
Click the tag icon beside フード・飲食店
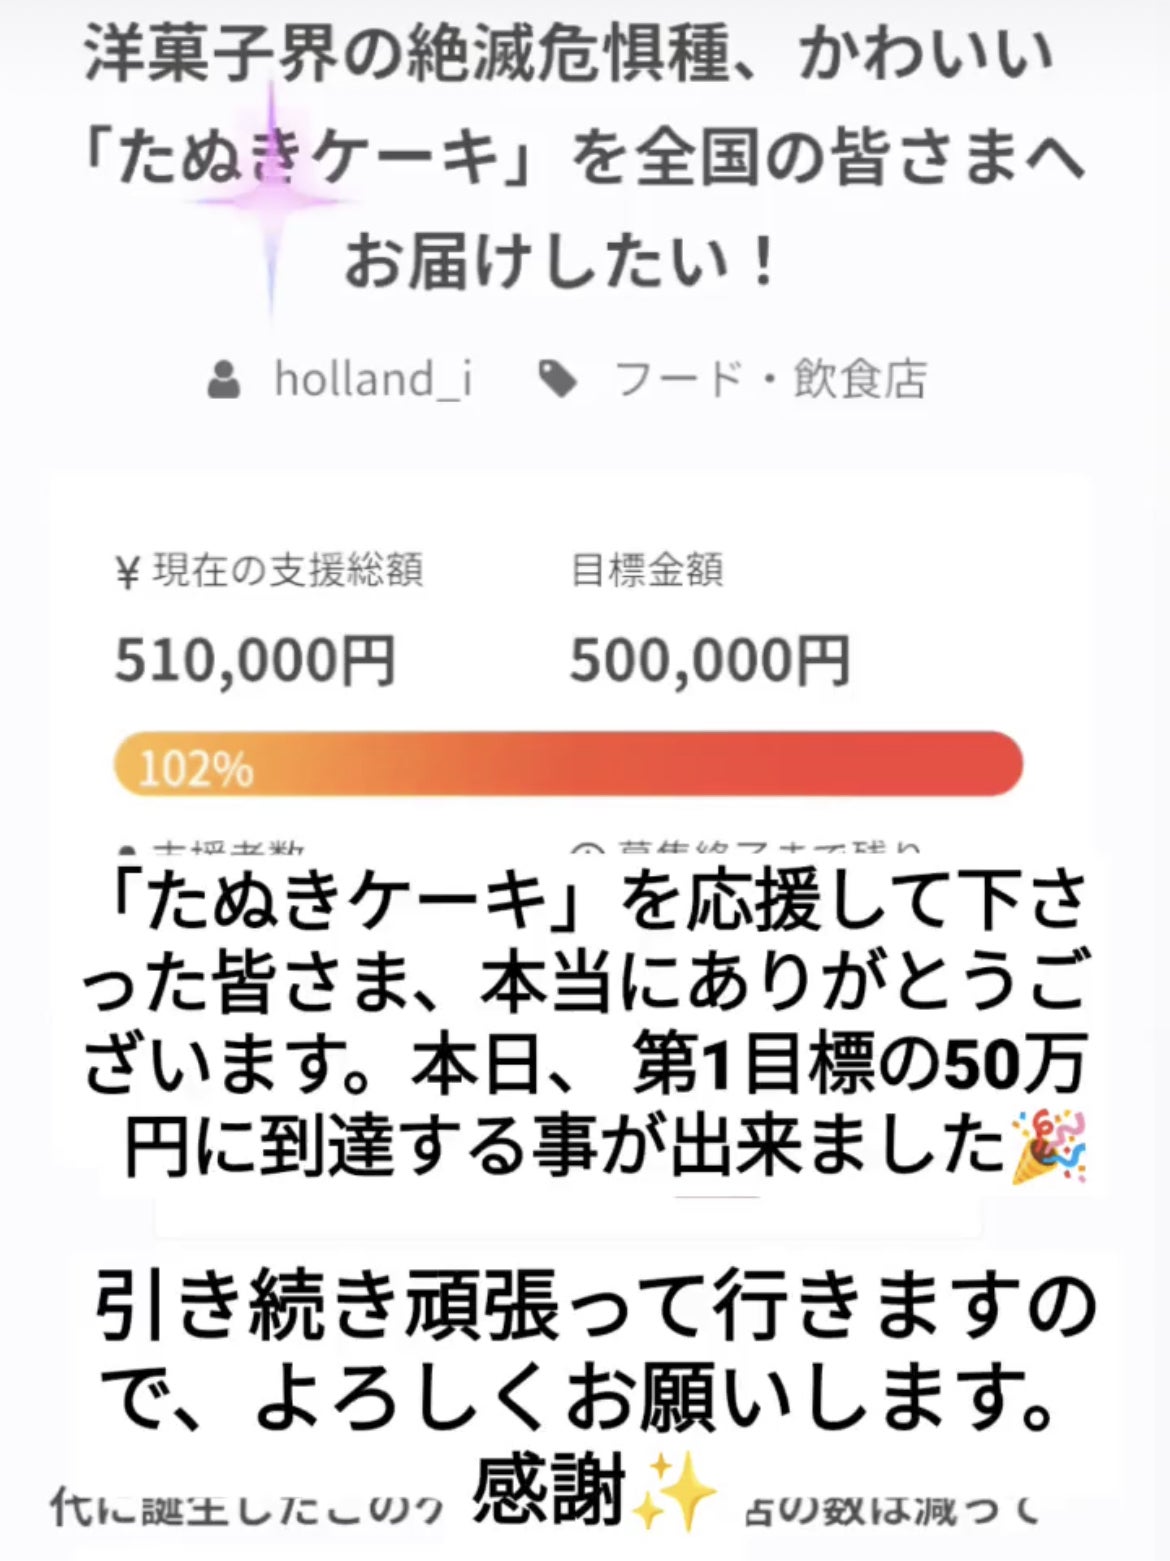pyautogui.click(x=557, y=379)
